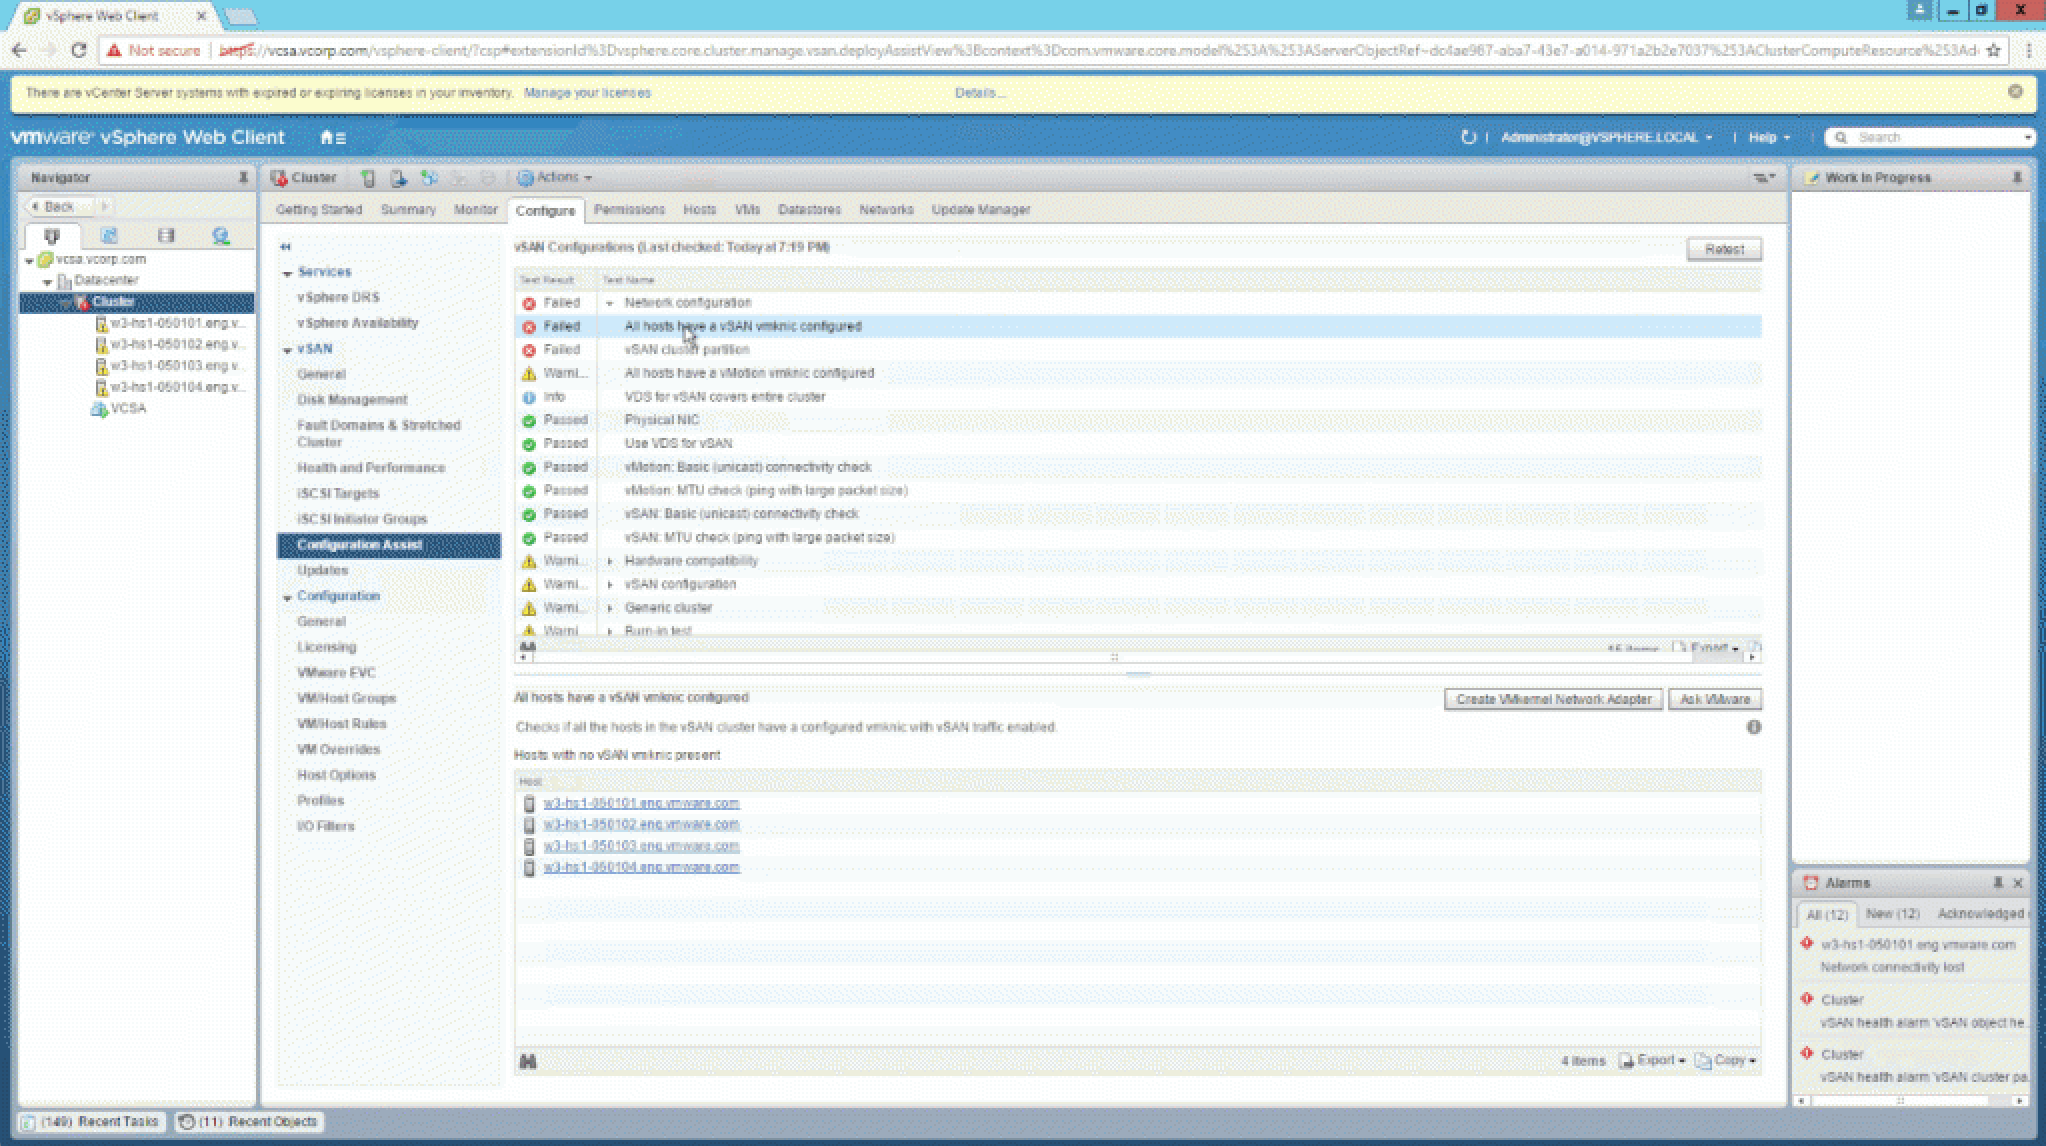Click the second cluster toolbar icon
The height and width of the screenshot is (1146, 2046).
pos(398,178)
